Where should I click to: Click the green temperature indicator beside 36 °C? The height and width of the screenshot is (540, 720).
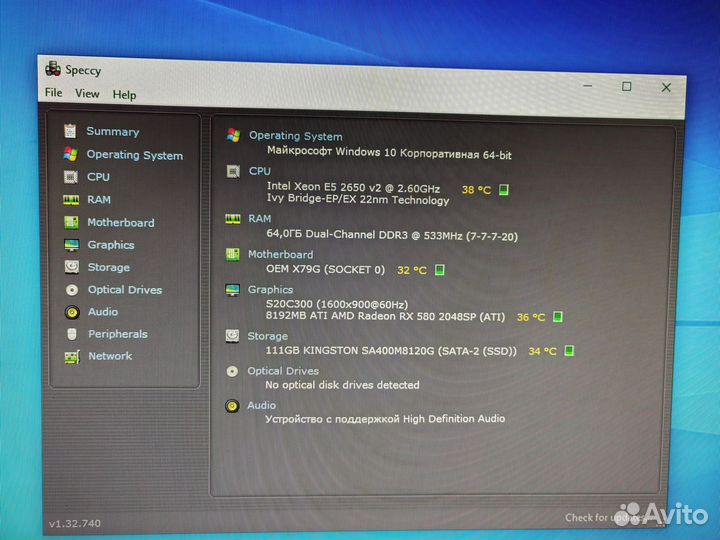coord(558,317)
